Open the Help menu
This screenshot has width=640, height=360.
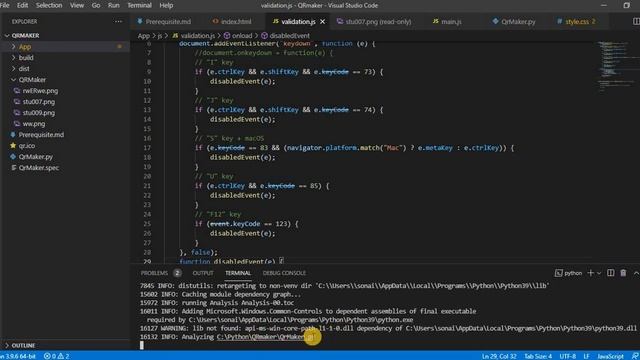166,5
